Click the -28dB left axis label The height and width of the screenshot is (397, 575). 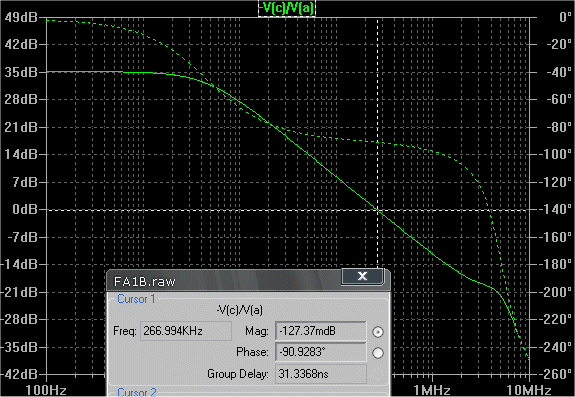coord(20,319)
